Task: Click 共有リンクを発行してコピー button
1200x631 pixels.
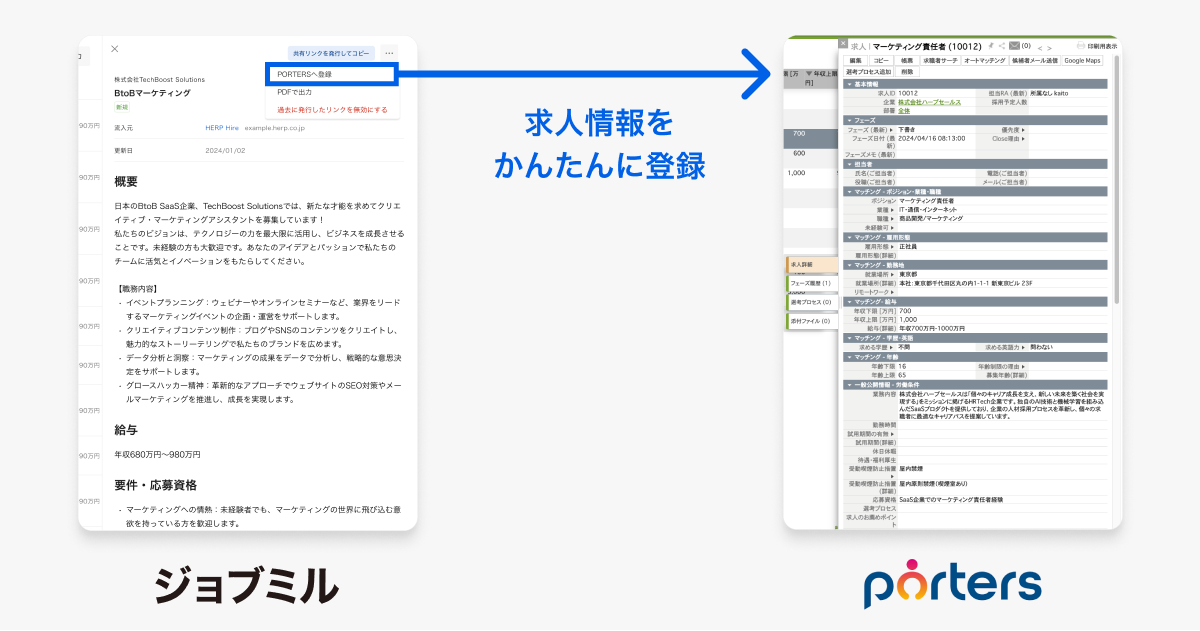Action: (331, 53)
